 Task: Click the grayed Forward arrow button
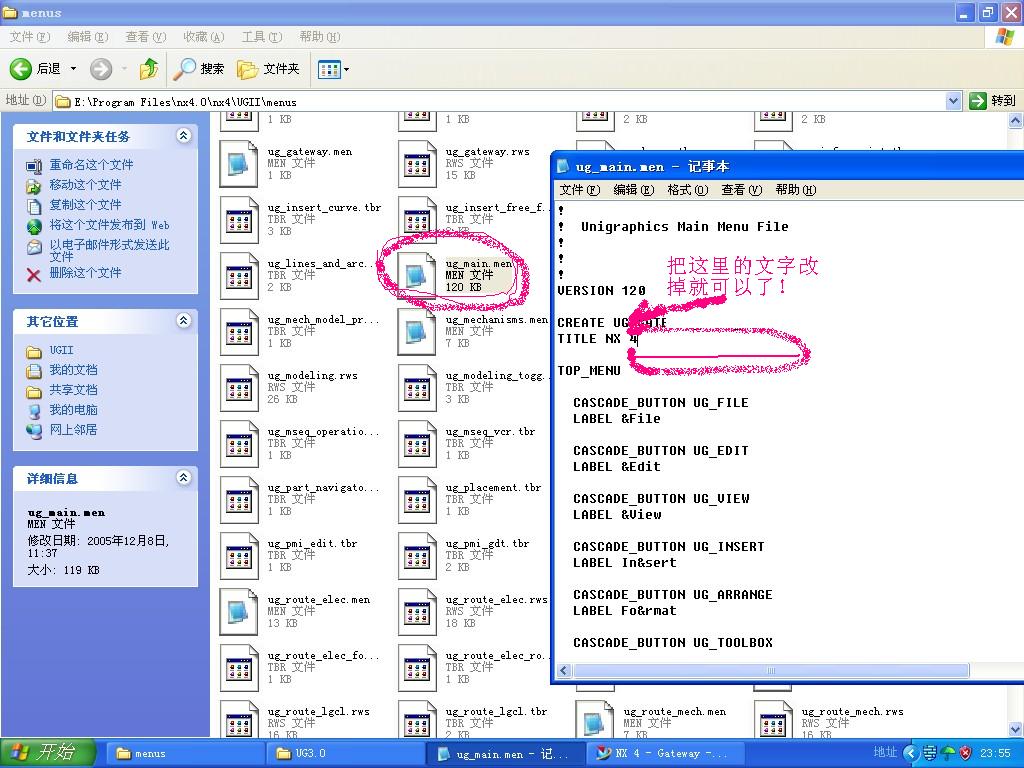pyautogui.click(x=101, y=69)
